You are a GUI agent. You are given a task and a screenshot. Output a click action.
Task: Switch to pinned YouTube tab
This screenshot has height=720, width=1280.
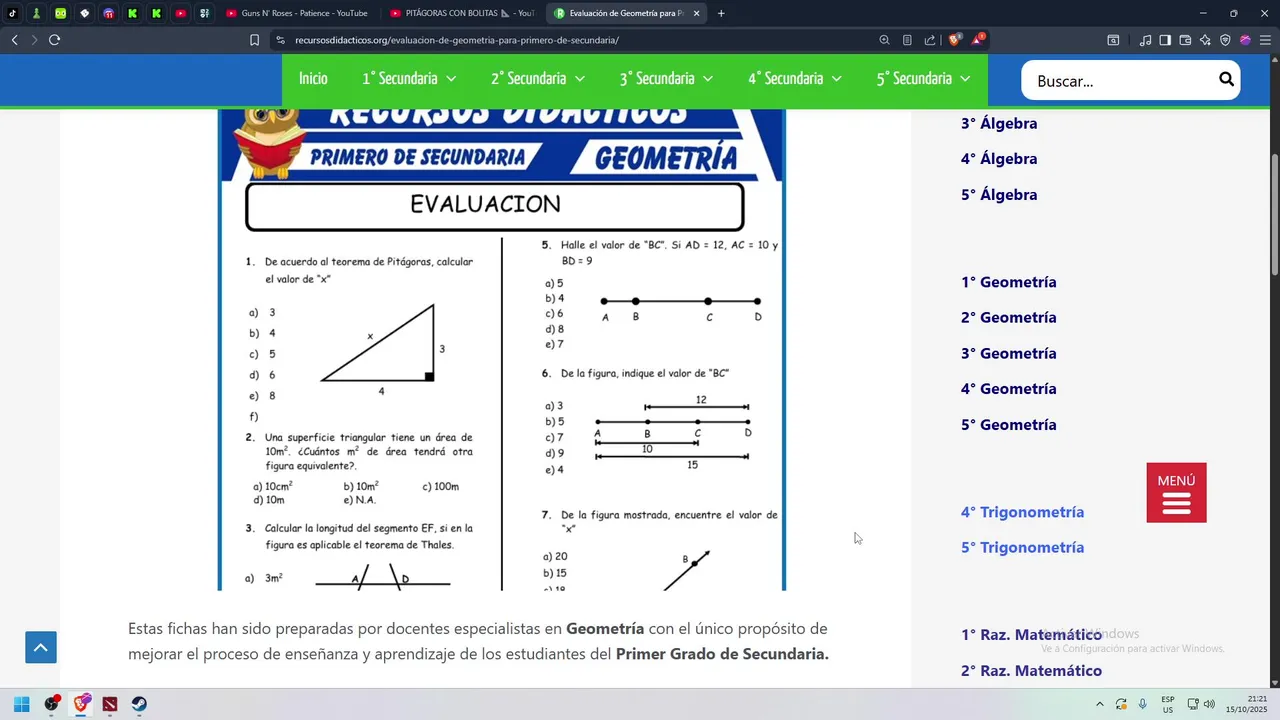180,13
